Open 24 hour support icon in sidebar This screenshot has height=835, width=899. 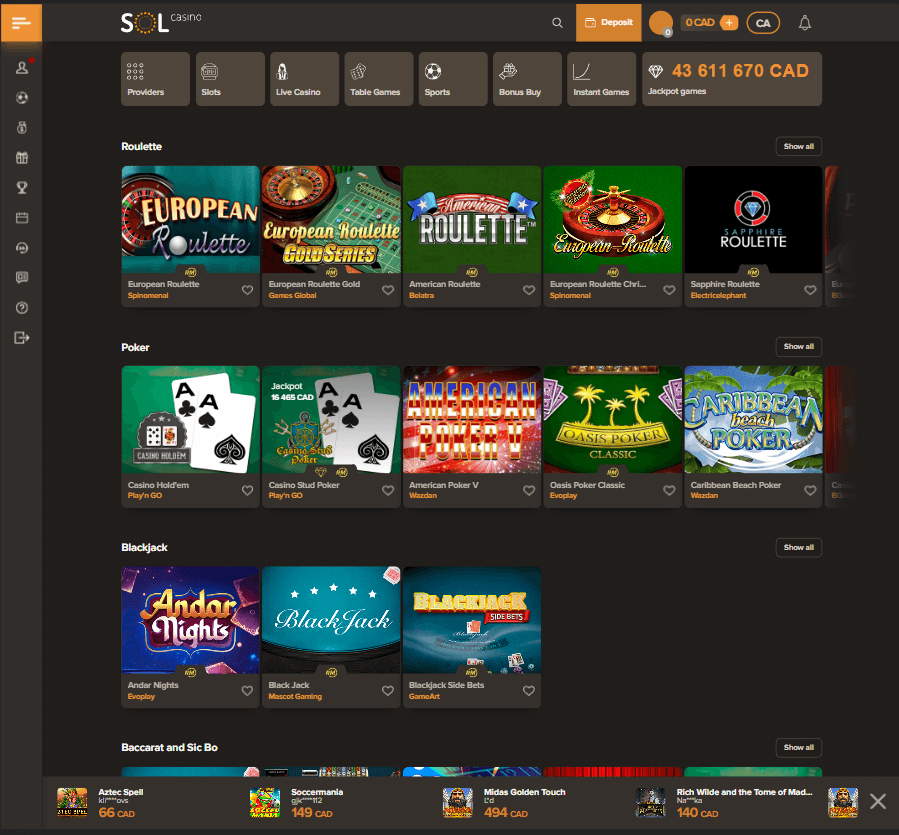coord(22,248)
